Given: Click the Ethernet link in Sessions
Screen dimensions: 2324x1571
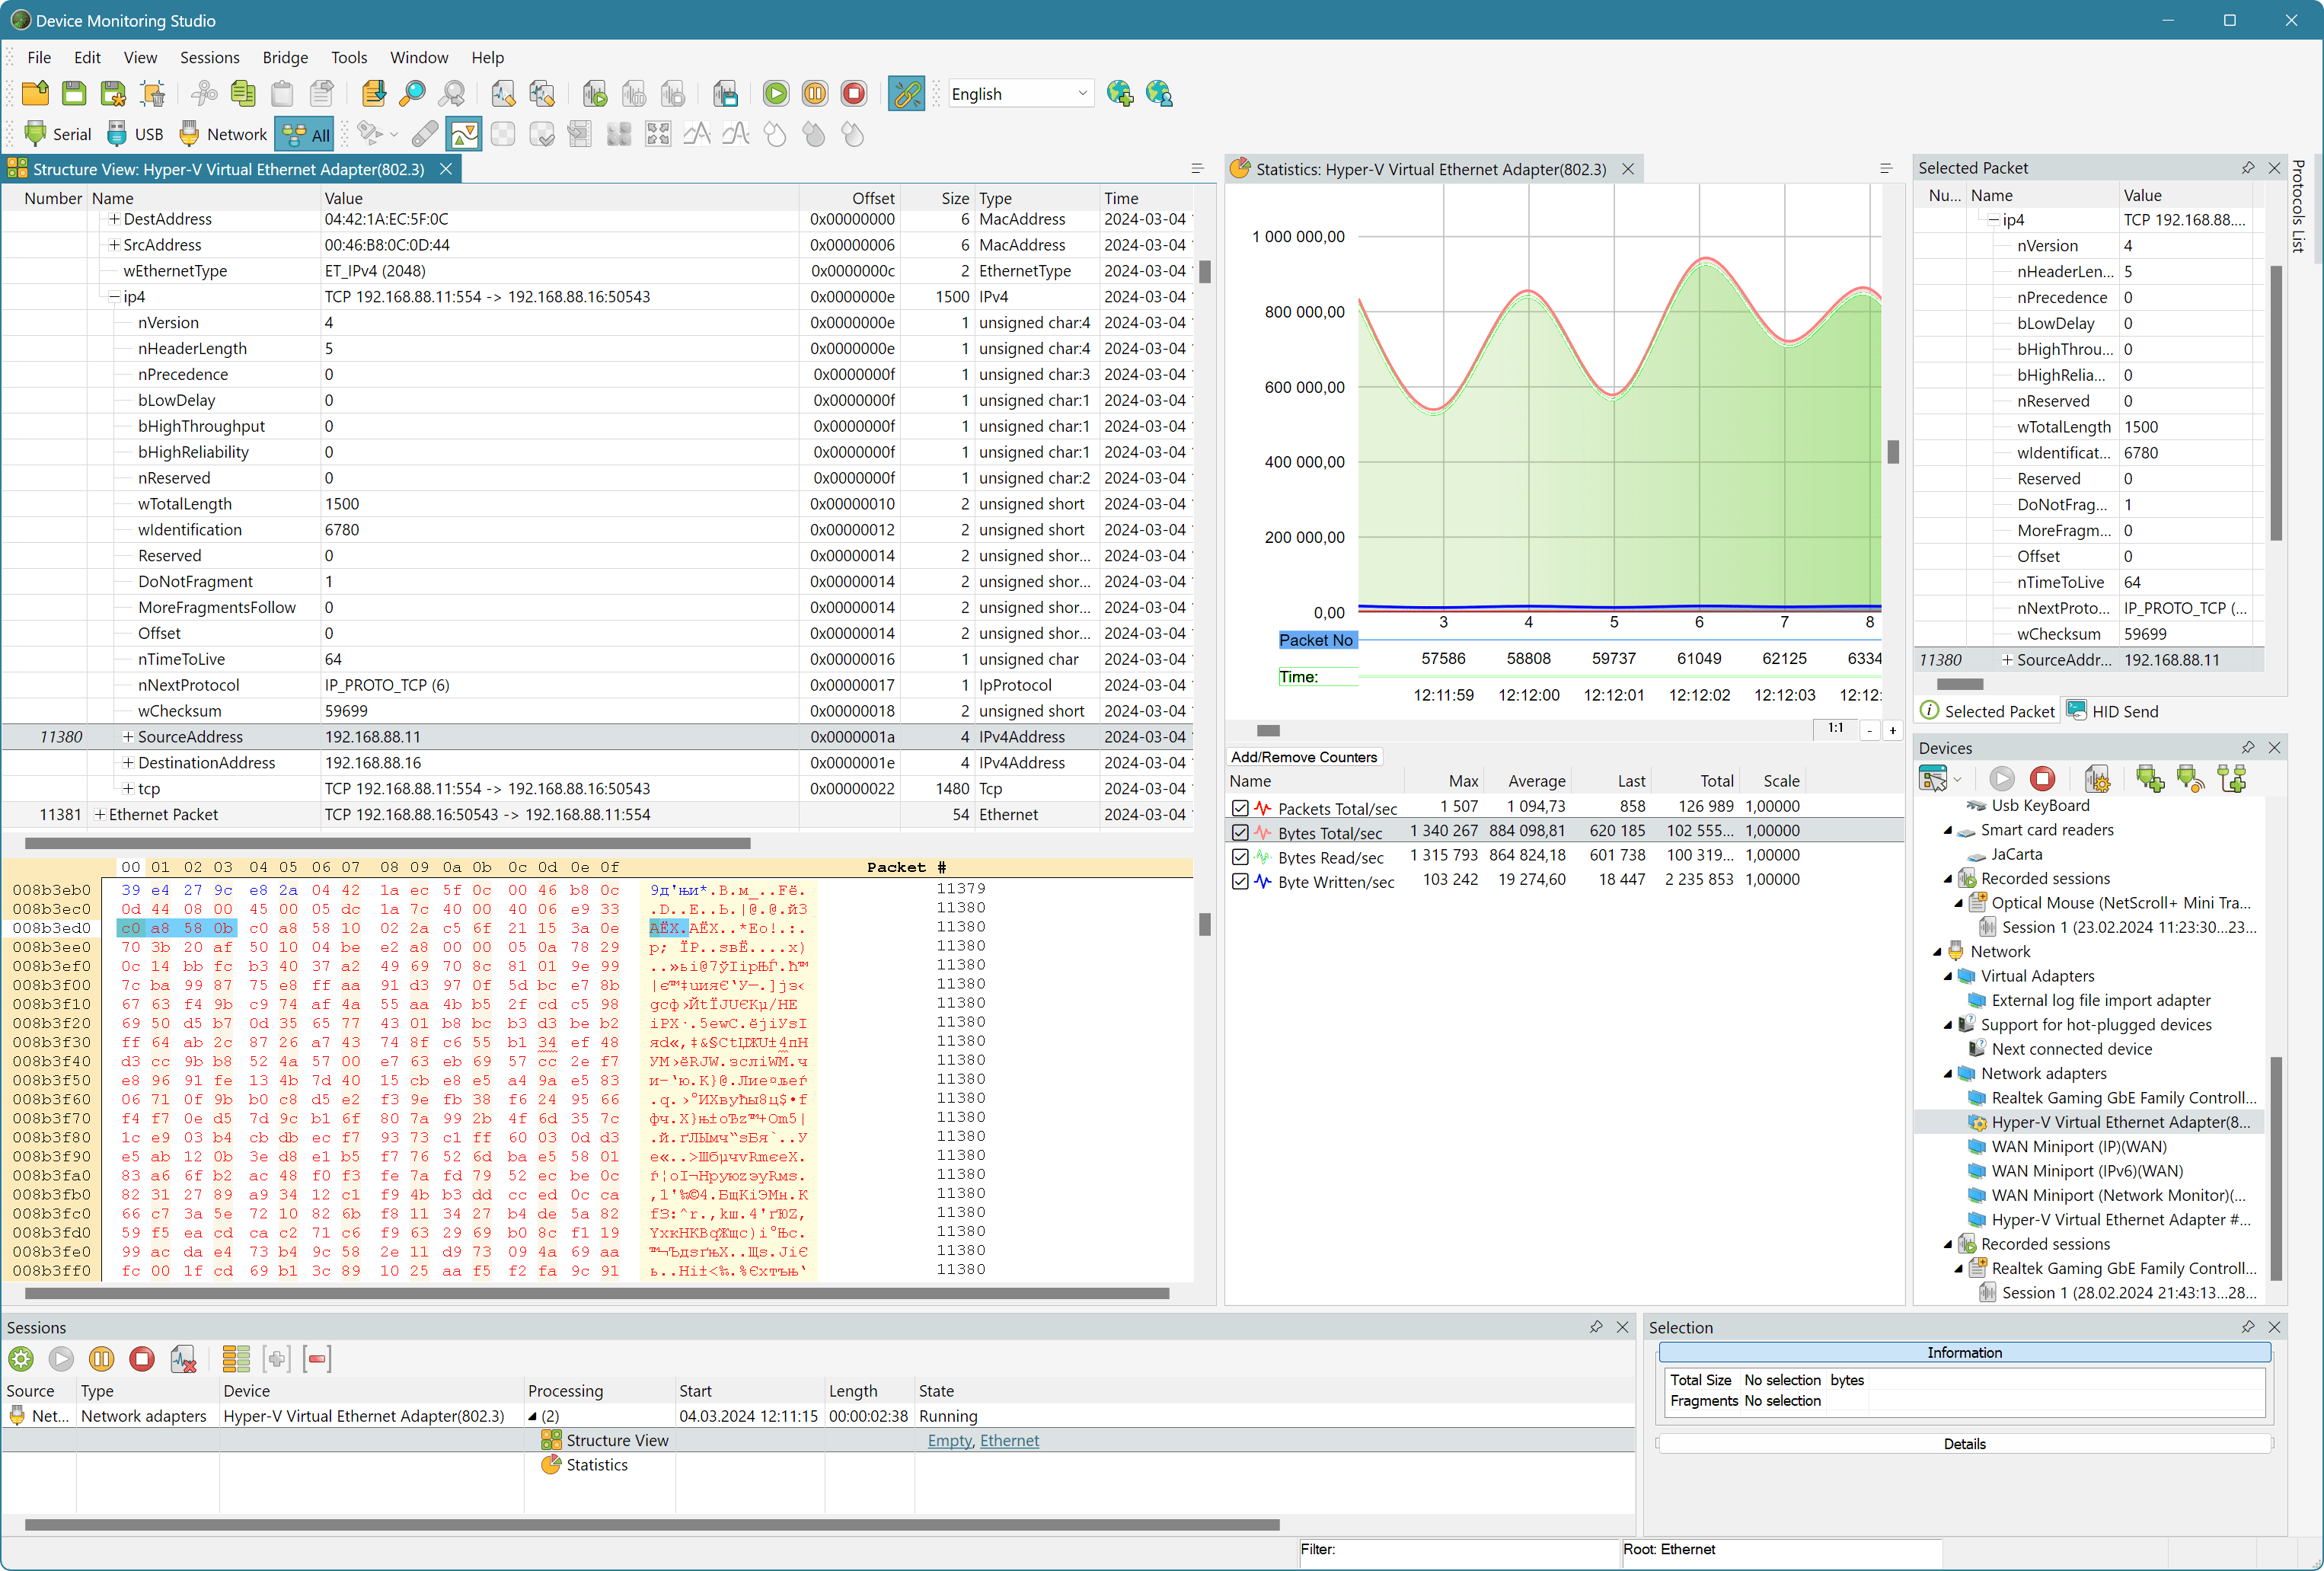Looking at the screenshot, I should pyautogui.click(x=1009, y=1441).
